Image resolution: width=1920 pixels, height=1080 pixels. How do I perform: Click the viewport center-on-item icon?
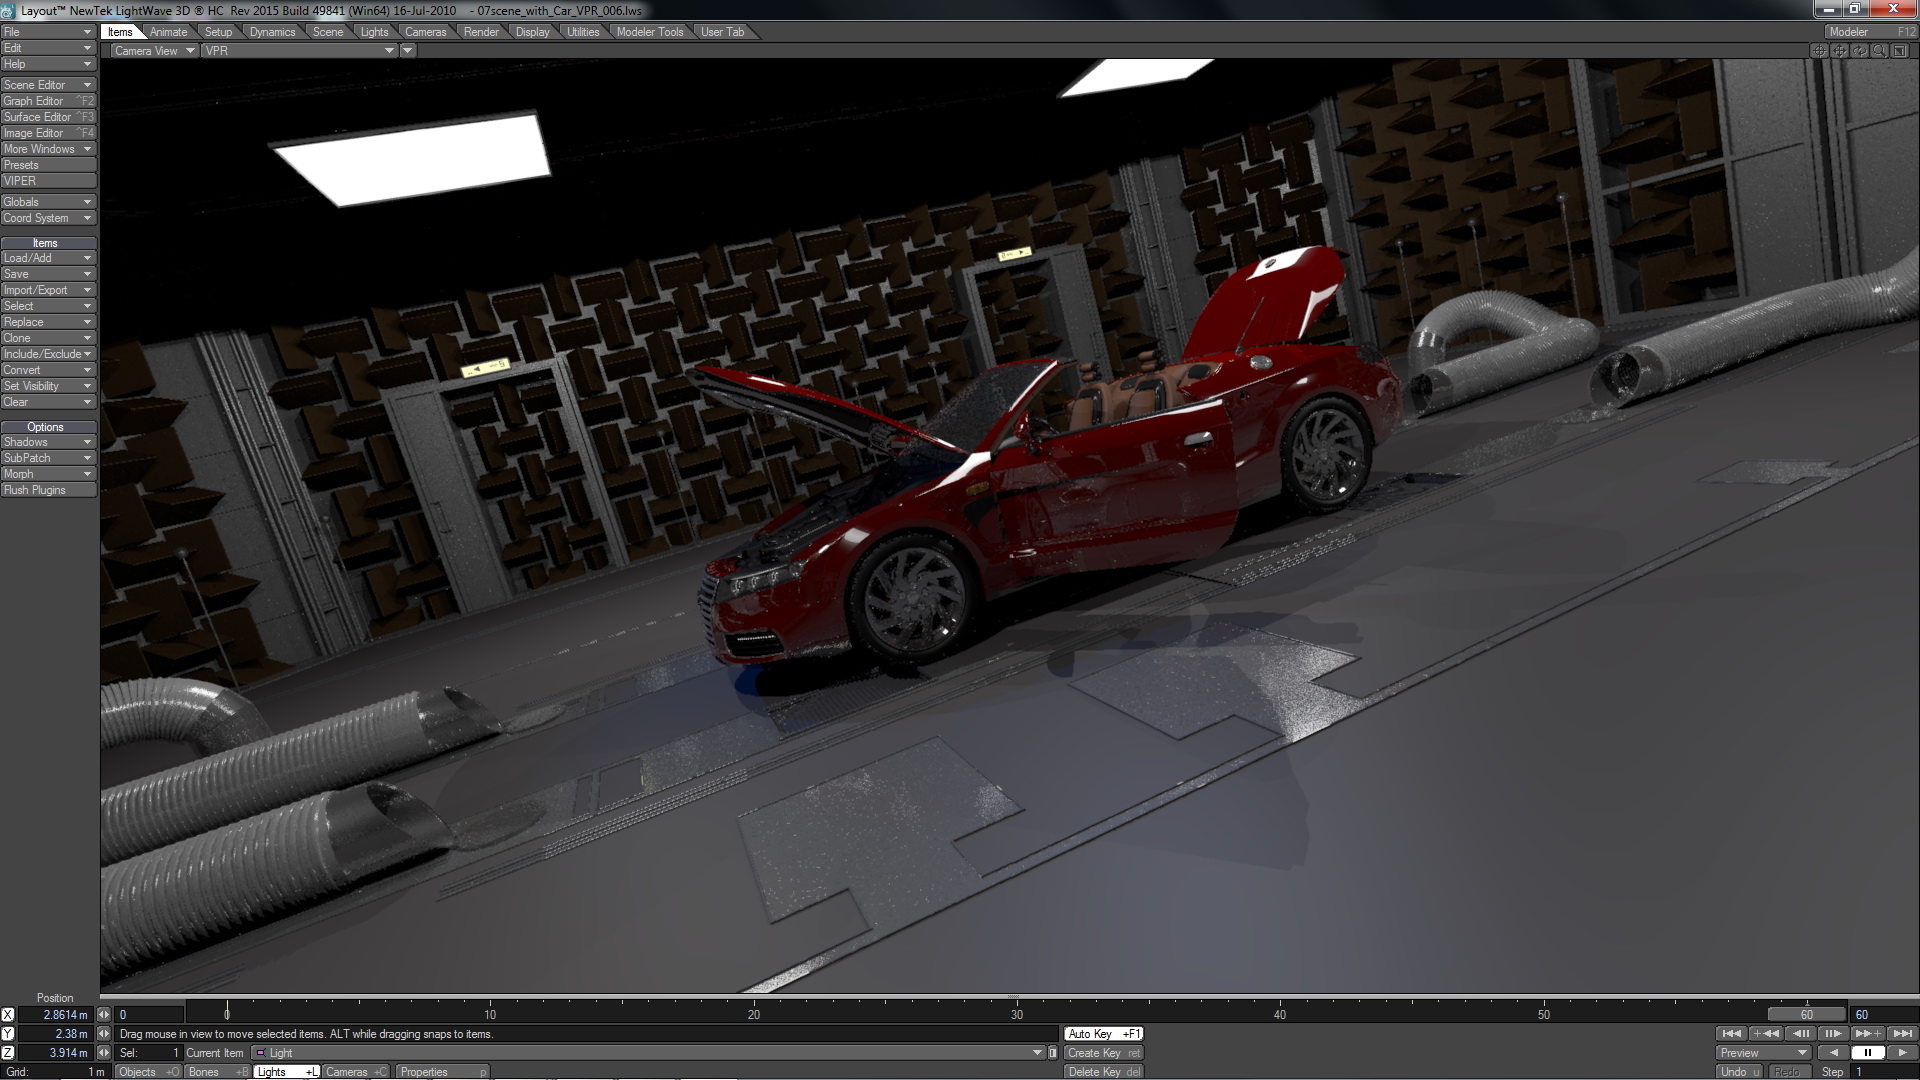pyautogui.click(x=1819, y=51)
